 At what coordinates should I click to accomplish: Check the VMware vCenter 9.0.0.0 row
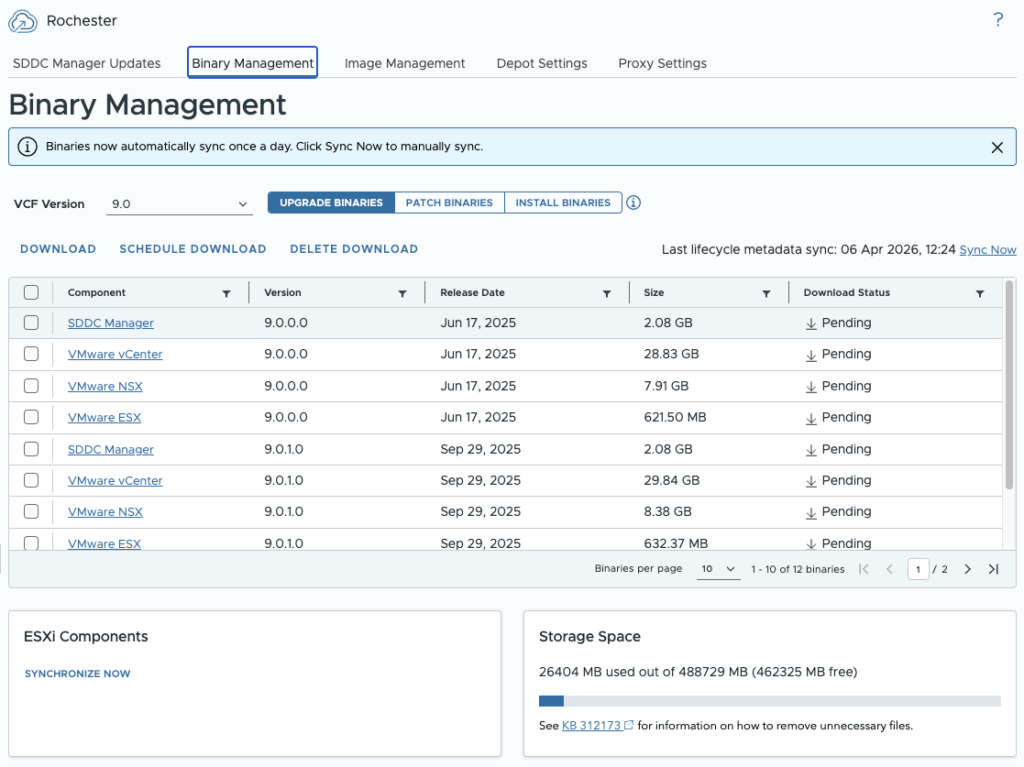pos(31,354)
